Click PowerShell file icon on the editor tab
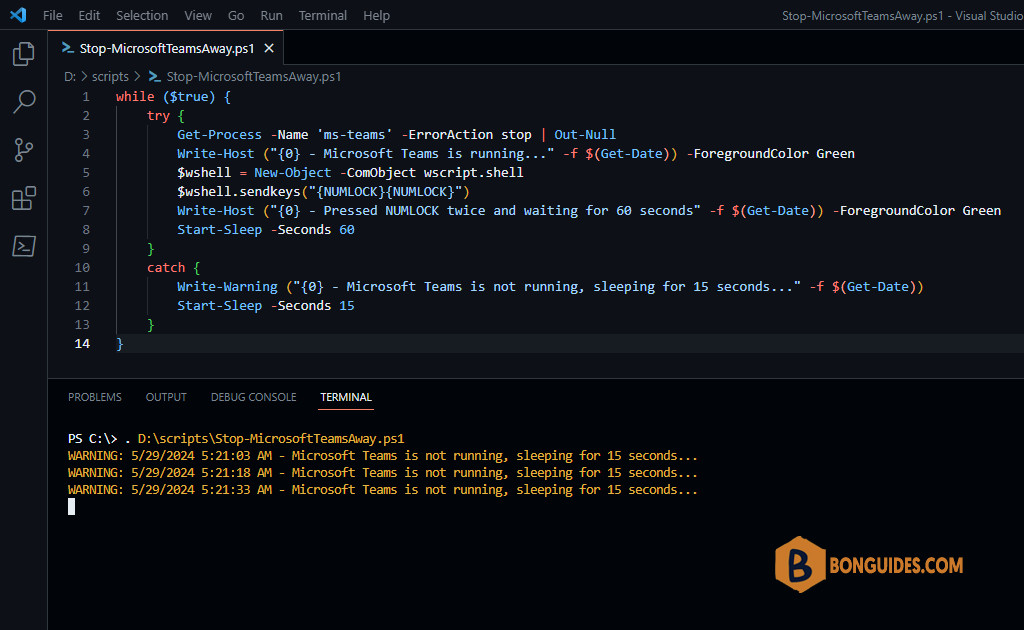 click(x=68, y=48)
